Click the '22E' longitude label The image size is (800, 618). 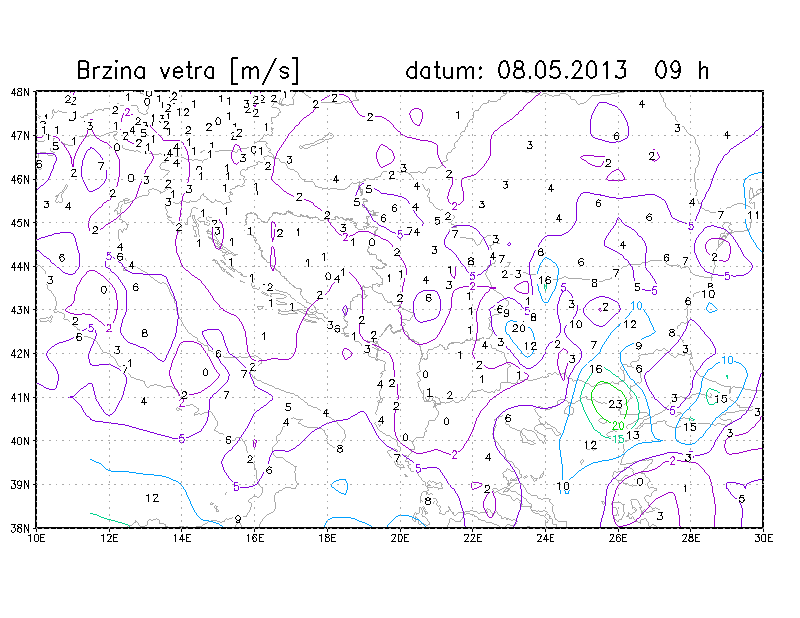(x=472, y=538)
